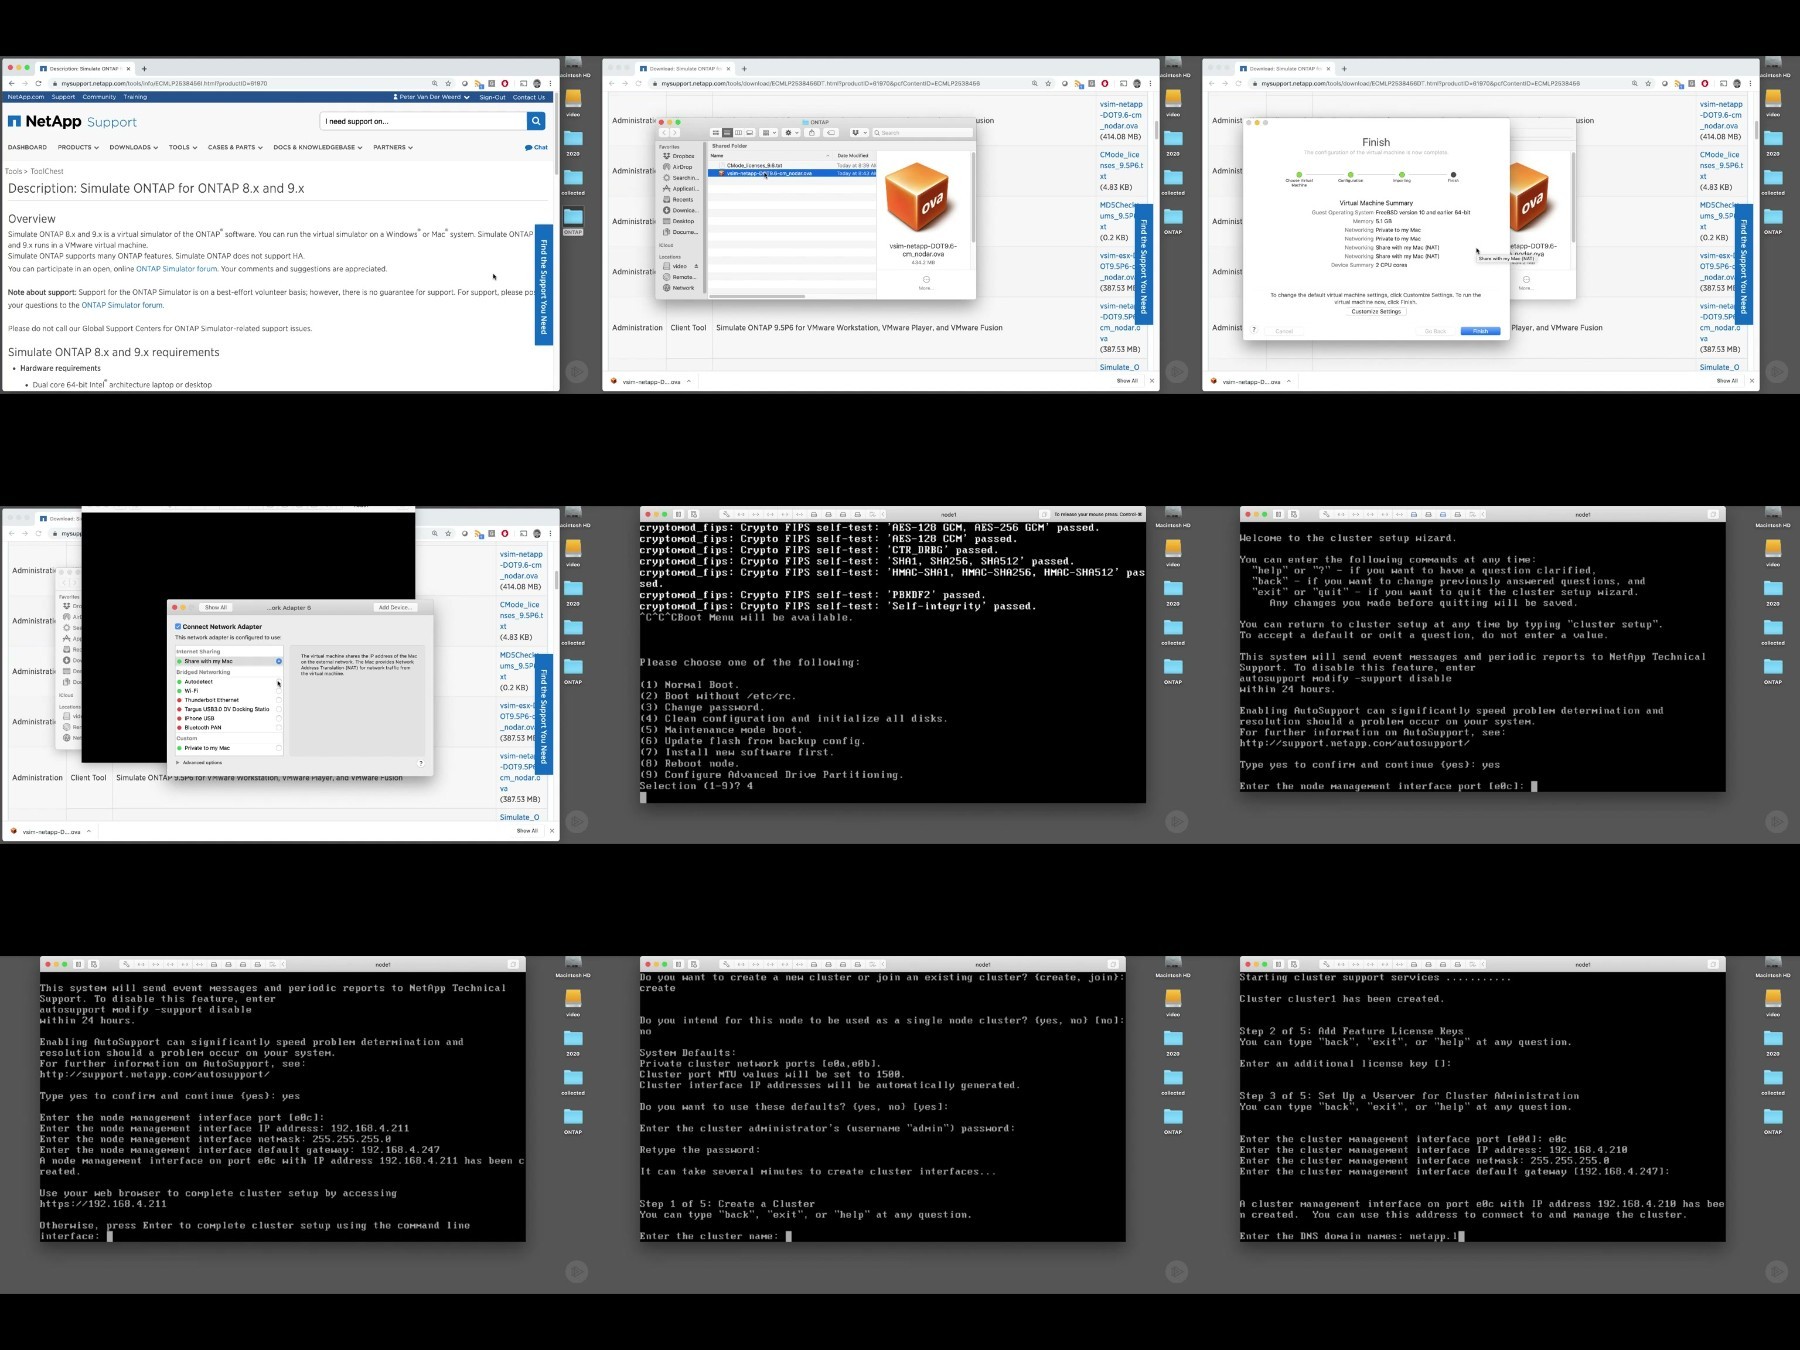Click Community in the blue top bar
The height and width of the screenshot is (1350, 1800).
point(99,97)
